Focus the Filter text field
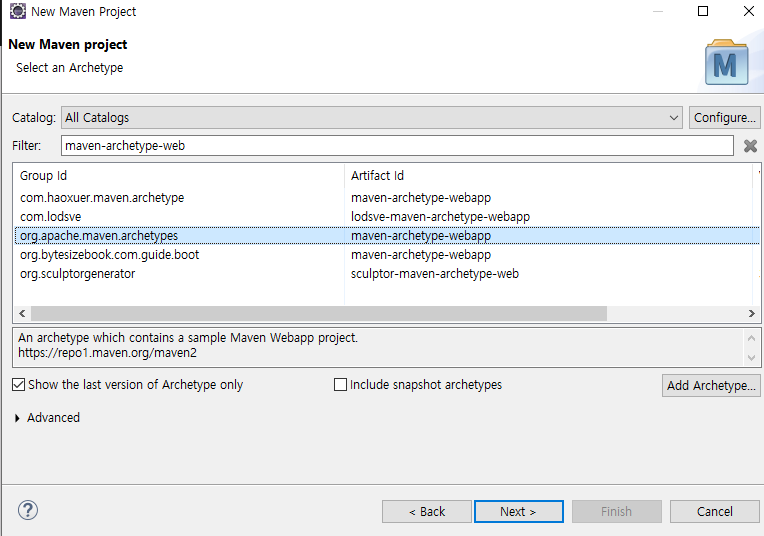 coord(397,146)
